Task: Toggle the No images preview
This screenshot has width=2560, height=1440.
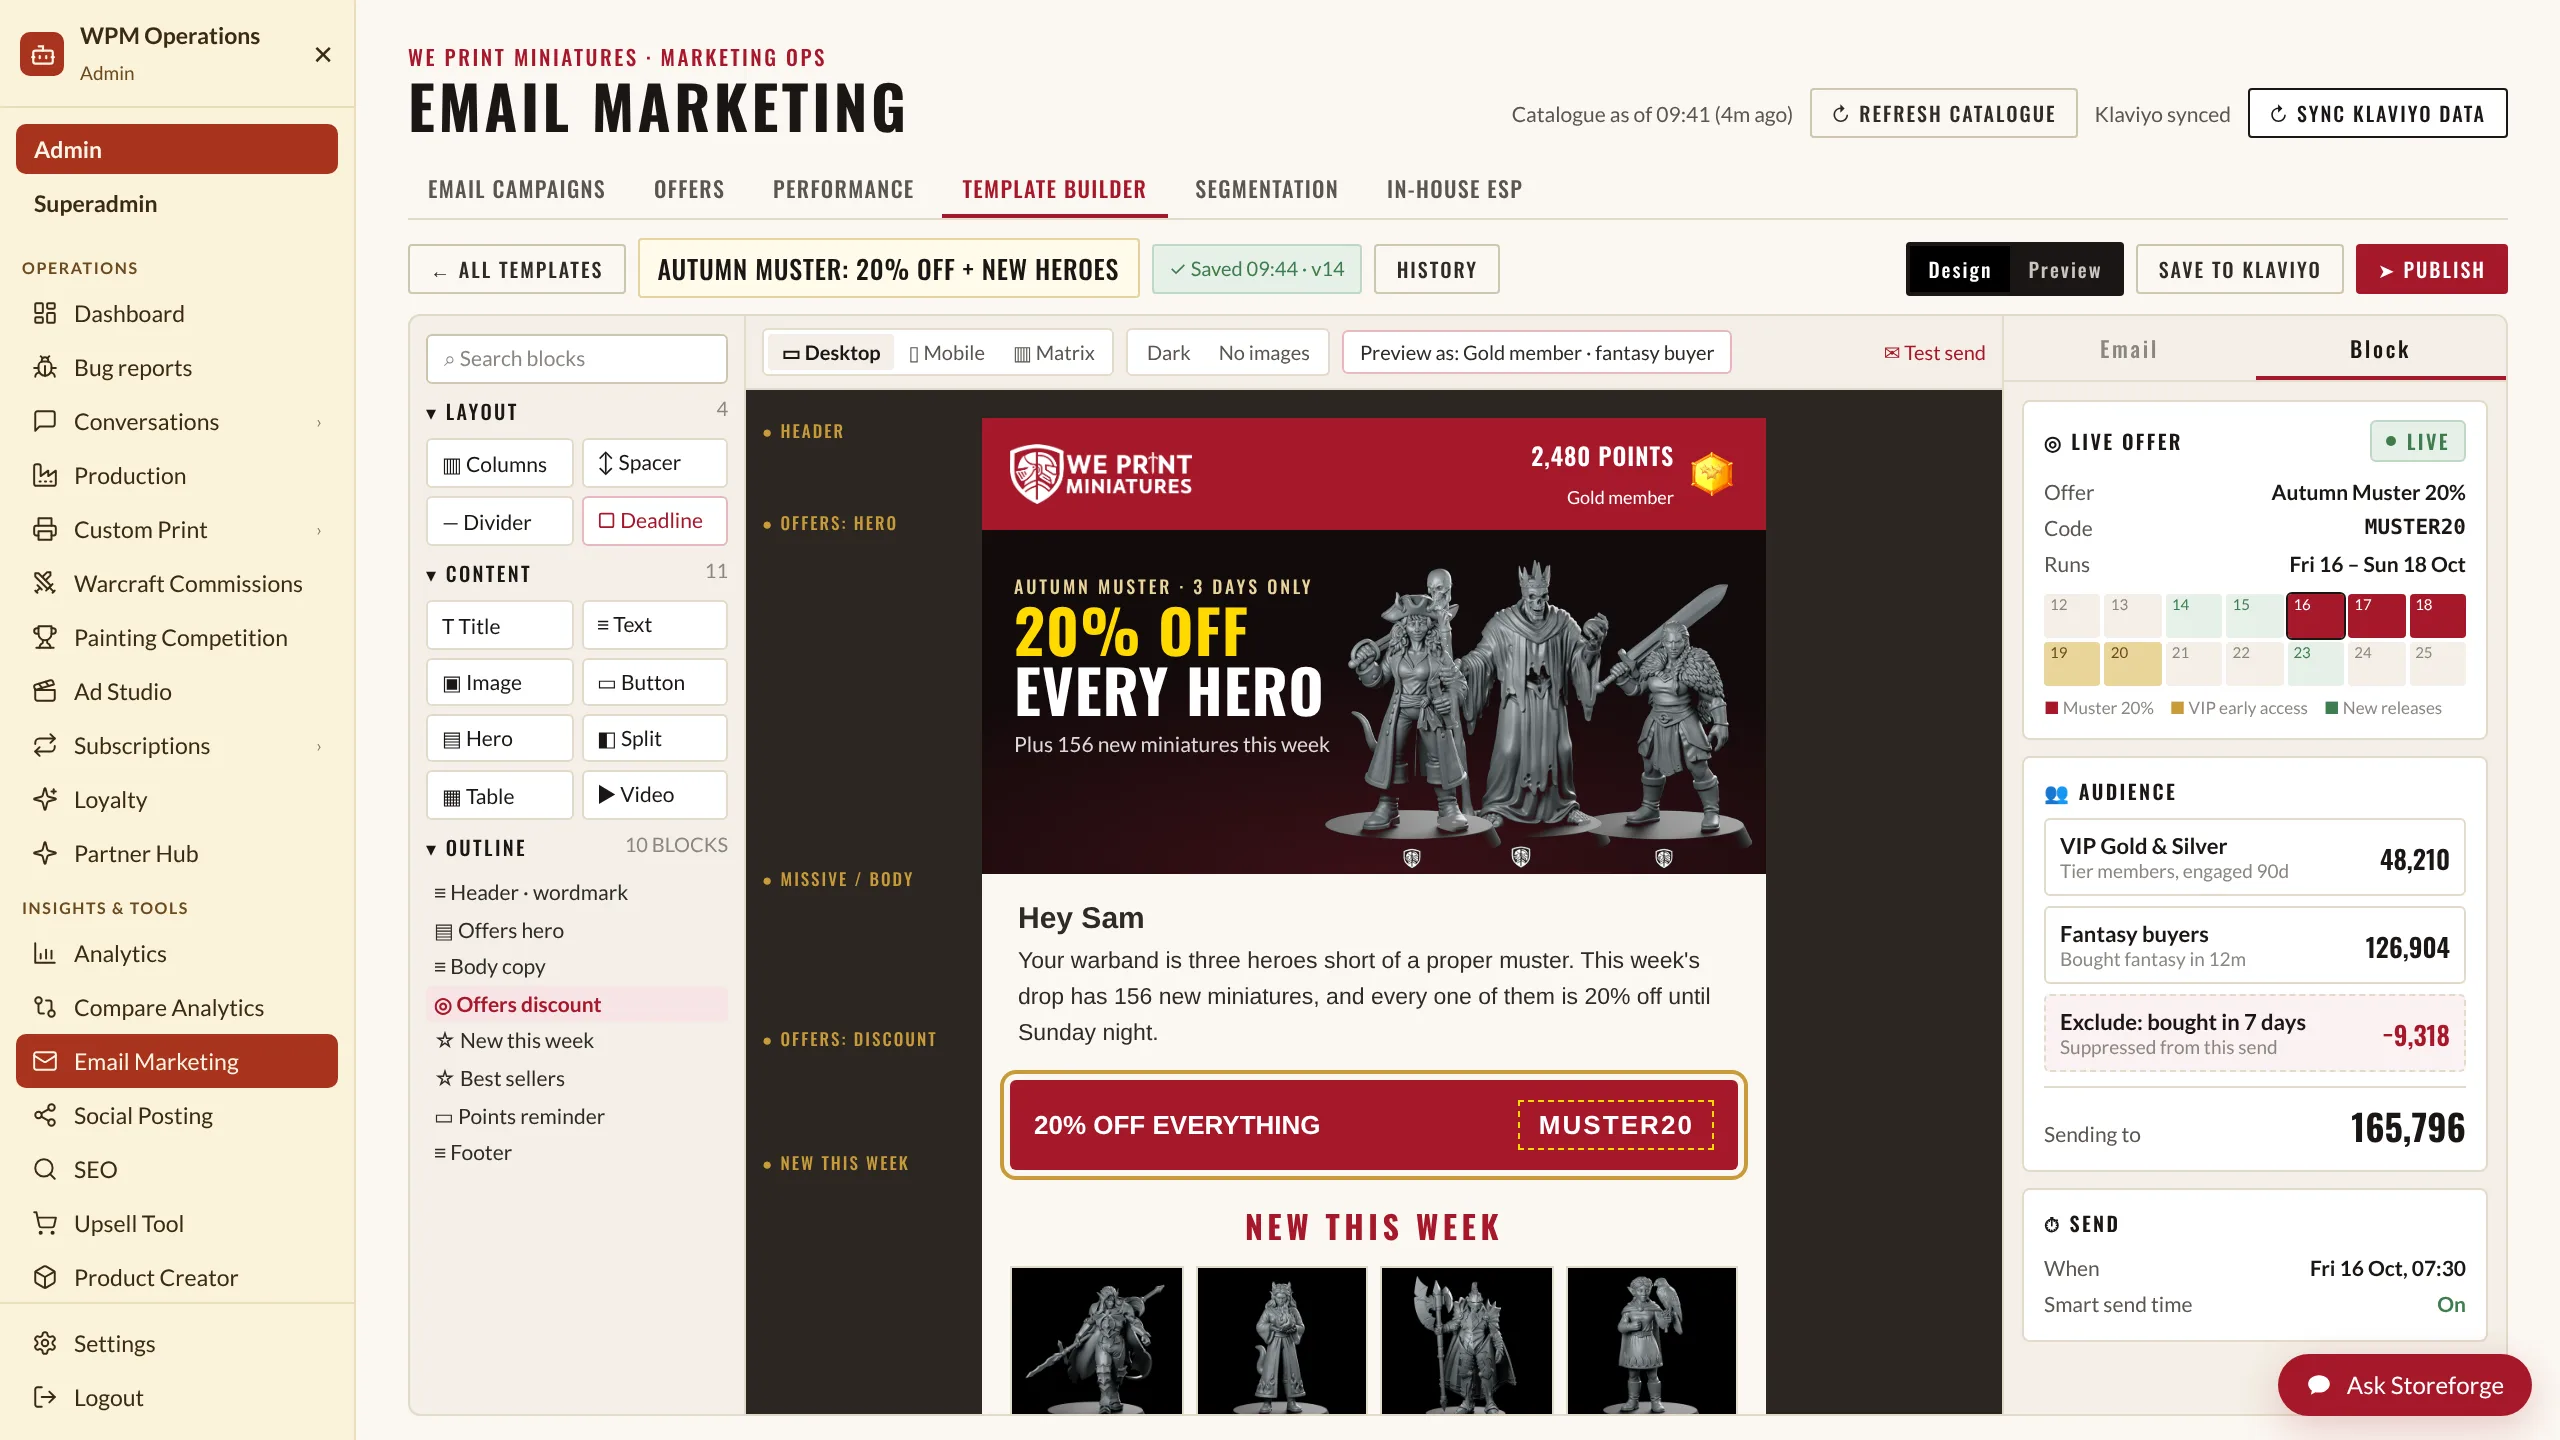Action: 1264,353
